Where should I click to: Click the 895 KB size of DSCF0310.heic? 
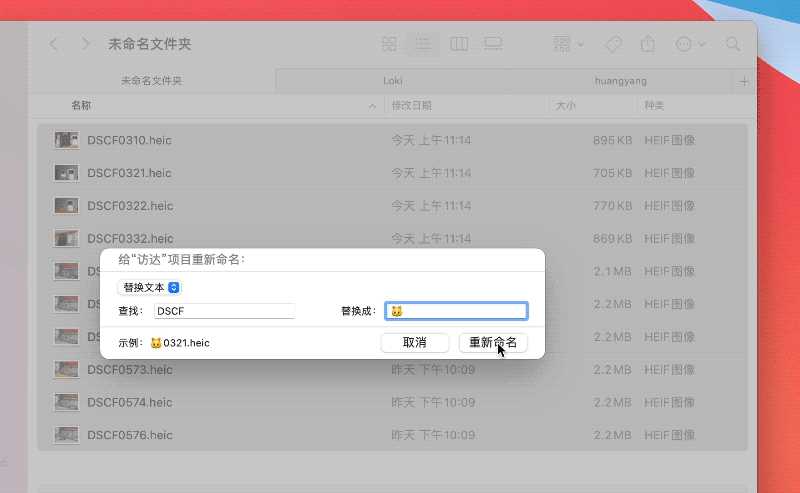[612, 140]
